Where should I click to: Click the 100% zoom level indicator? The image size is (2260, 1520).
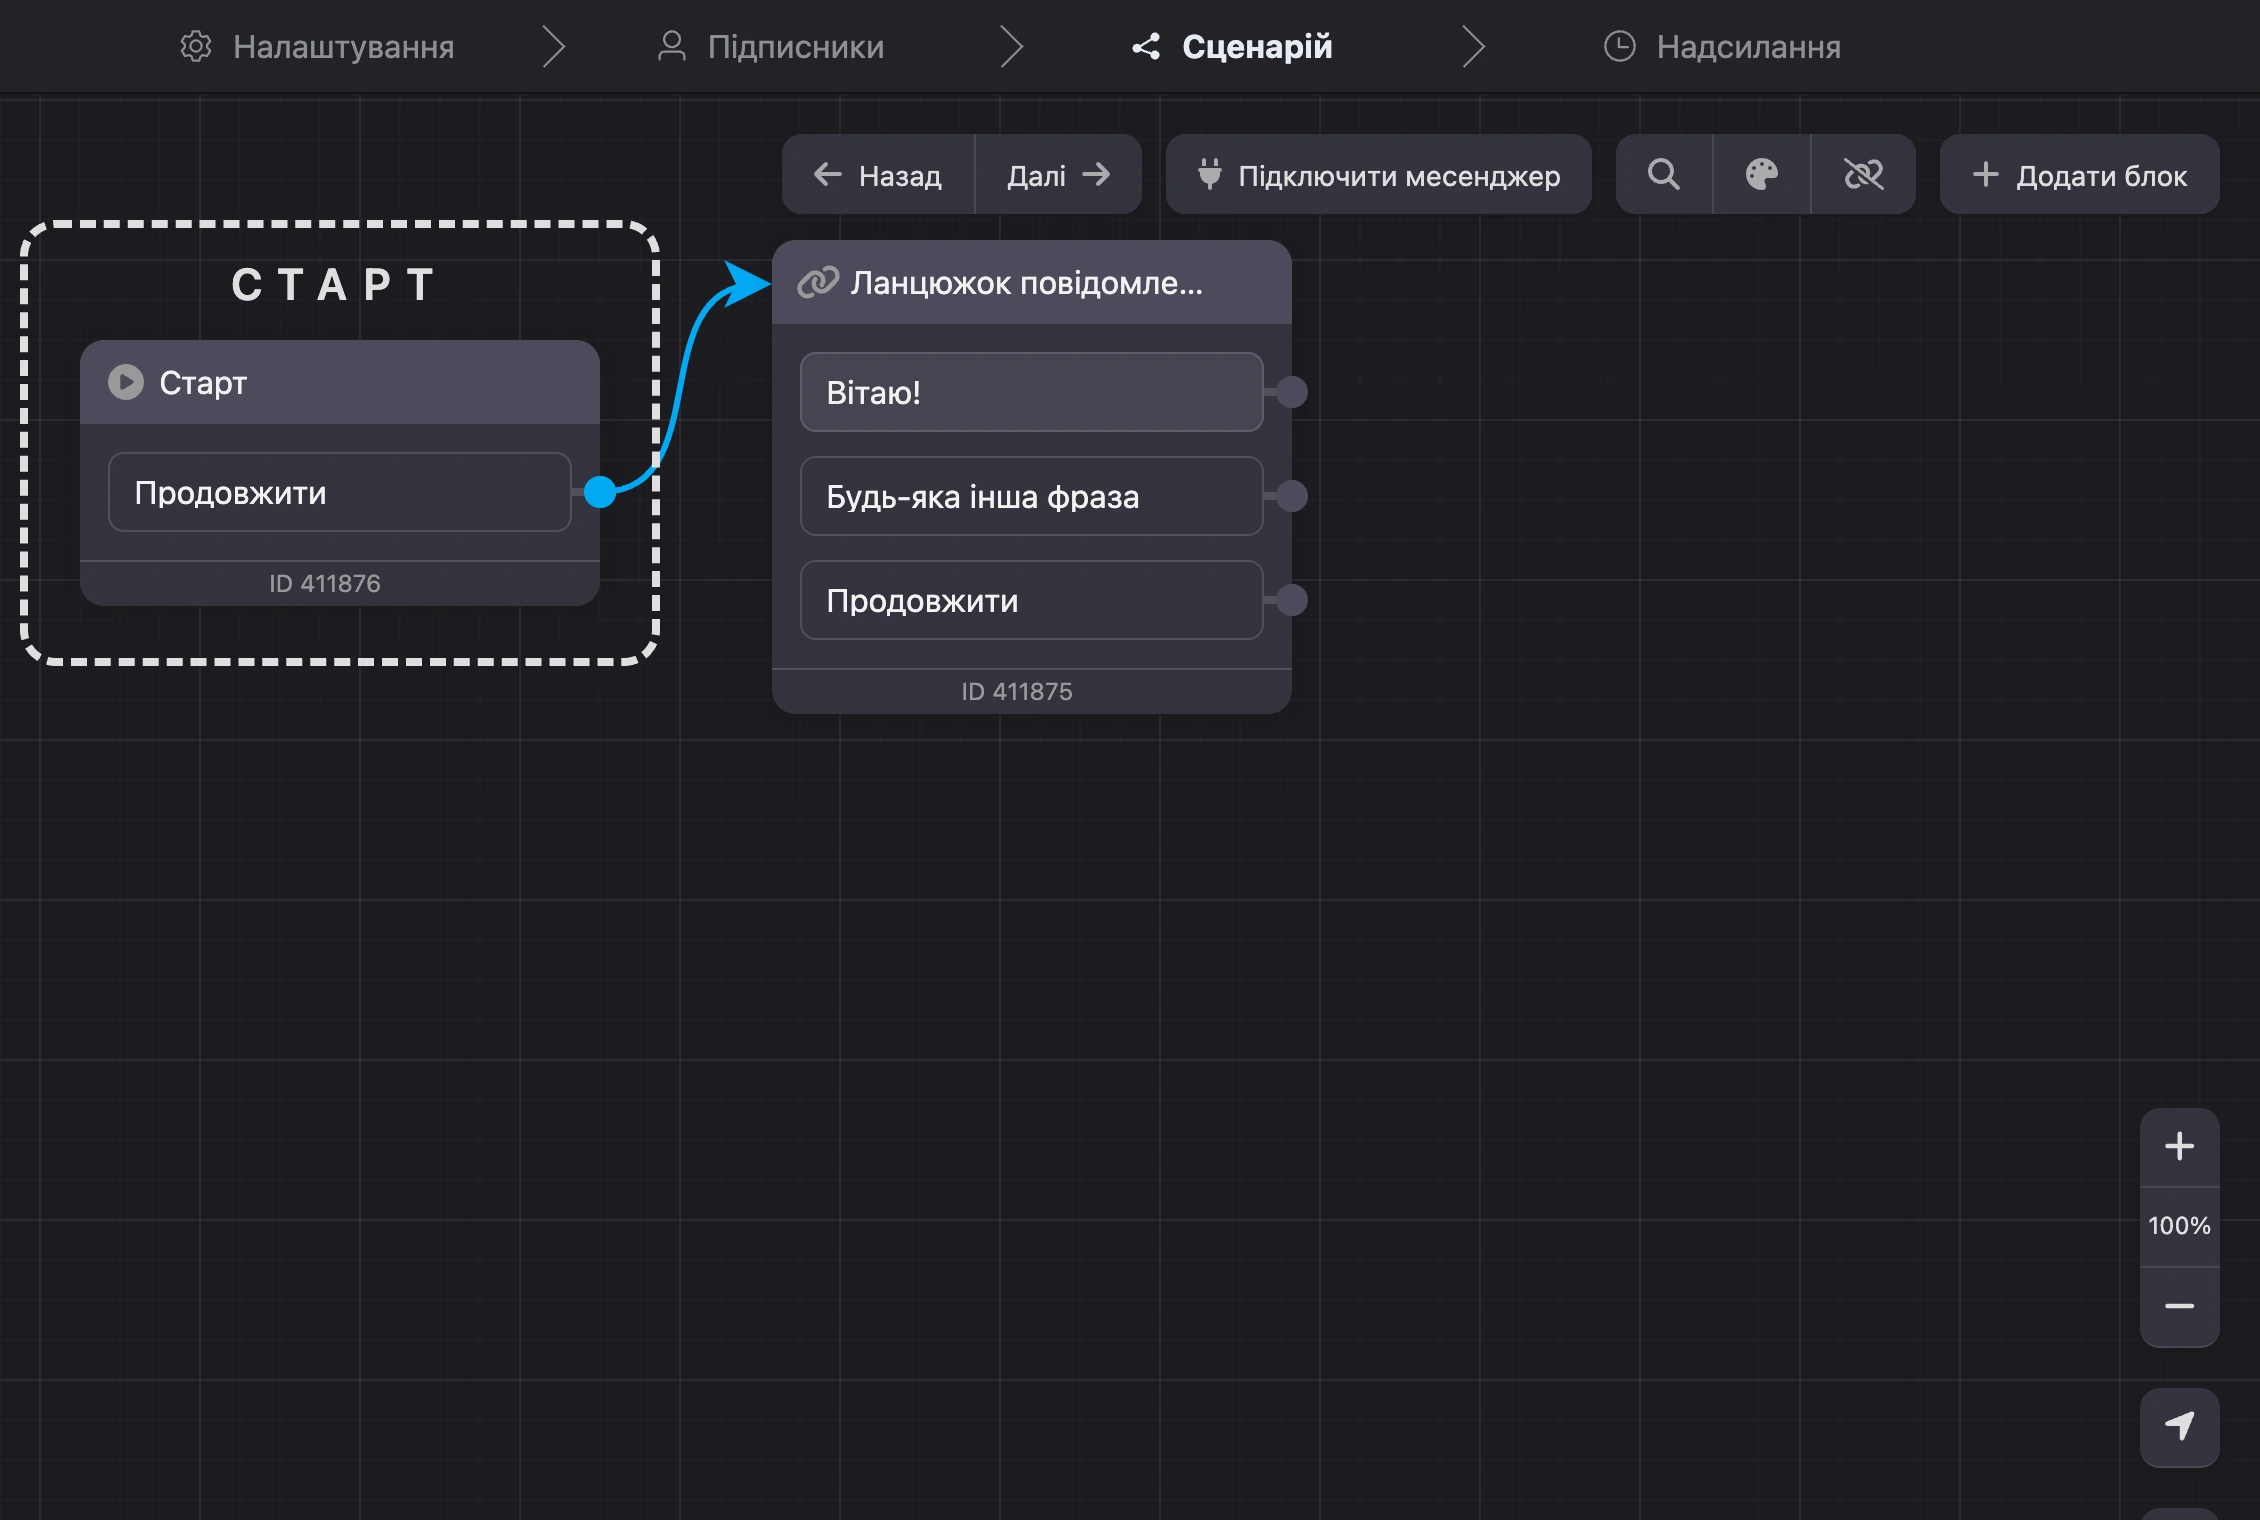point(2179,1226)
